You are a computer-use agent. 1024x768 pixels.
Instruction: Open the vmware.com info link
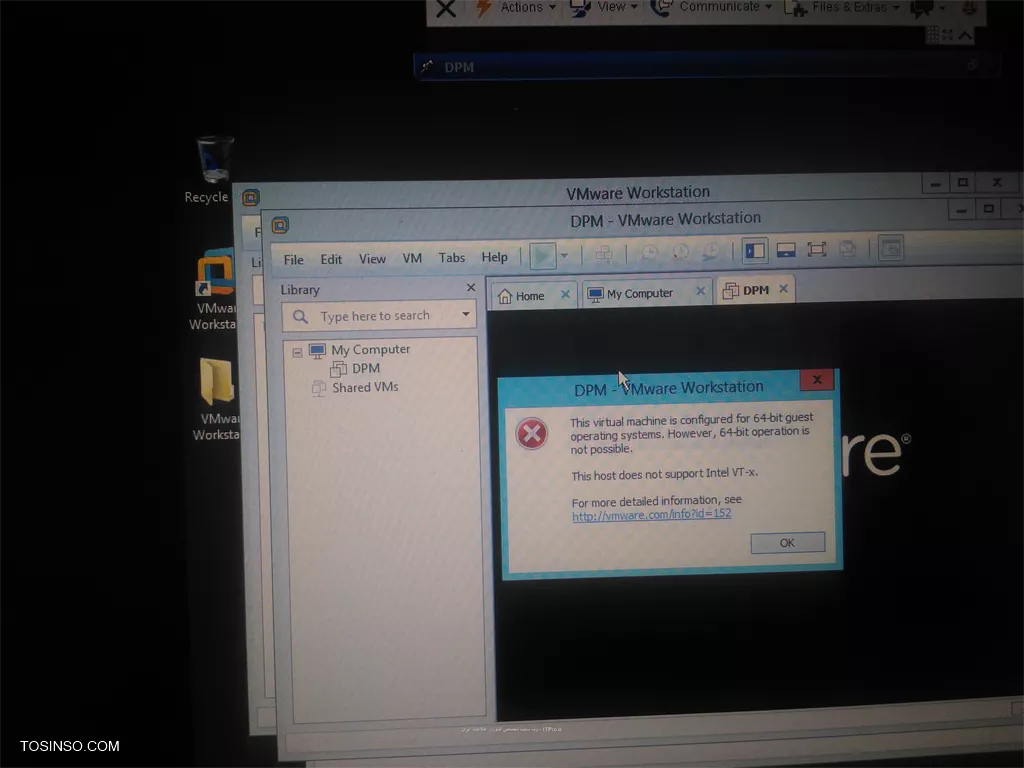pyautogui.click(x=651, y=515)
